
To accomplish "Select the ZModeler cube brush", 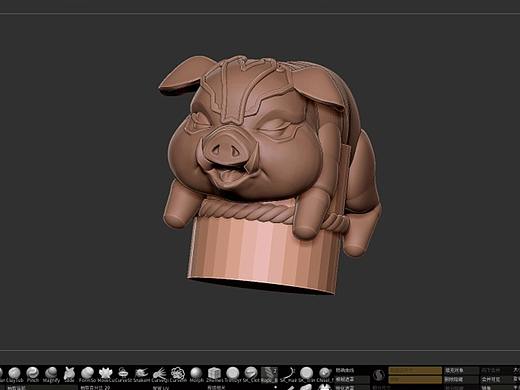I will point(214,374).
